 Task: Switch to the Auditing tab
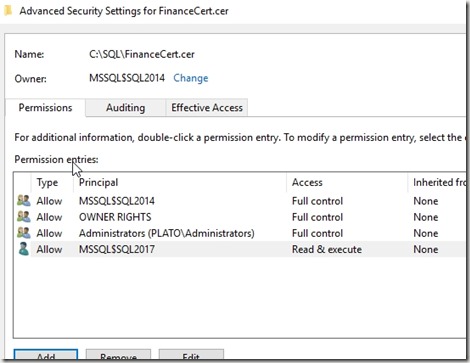pyautogui.click(x=125, y=108)
